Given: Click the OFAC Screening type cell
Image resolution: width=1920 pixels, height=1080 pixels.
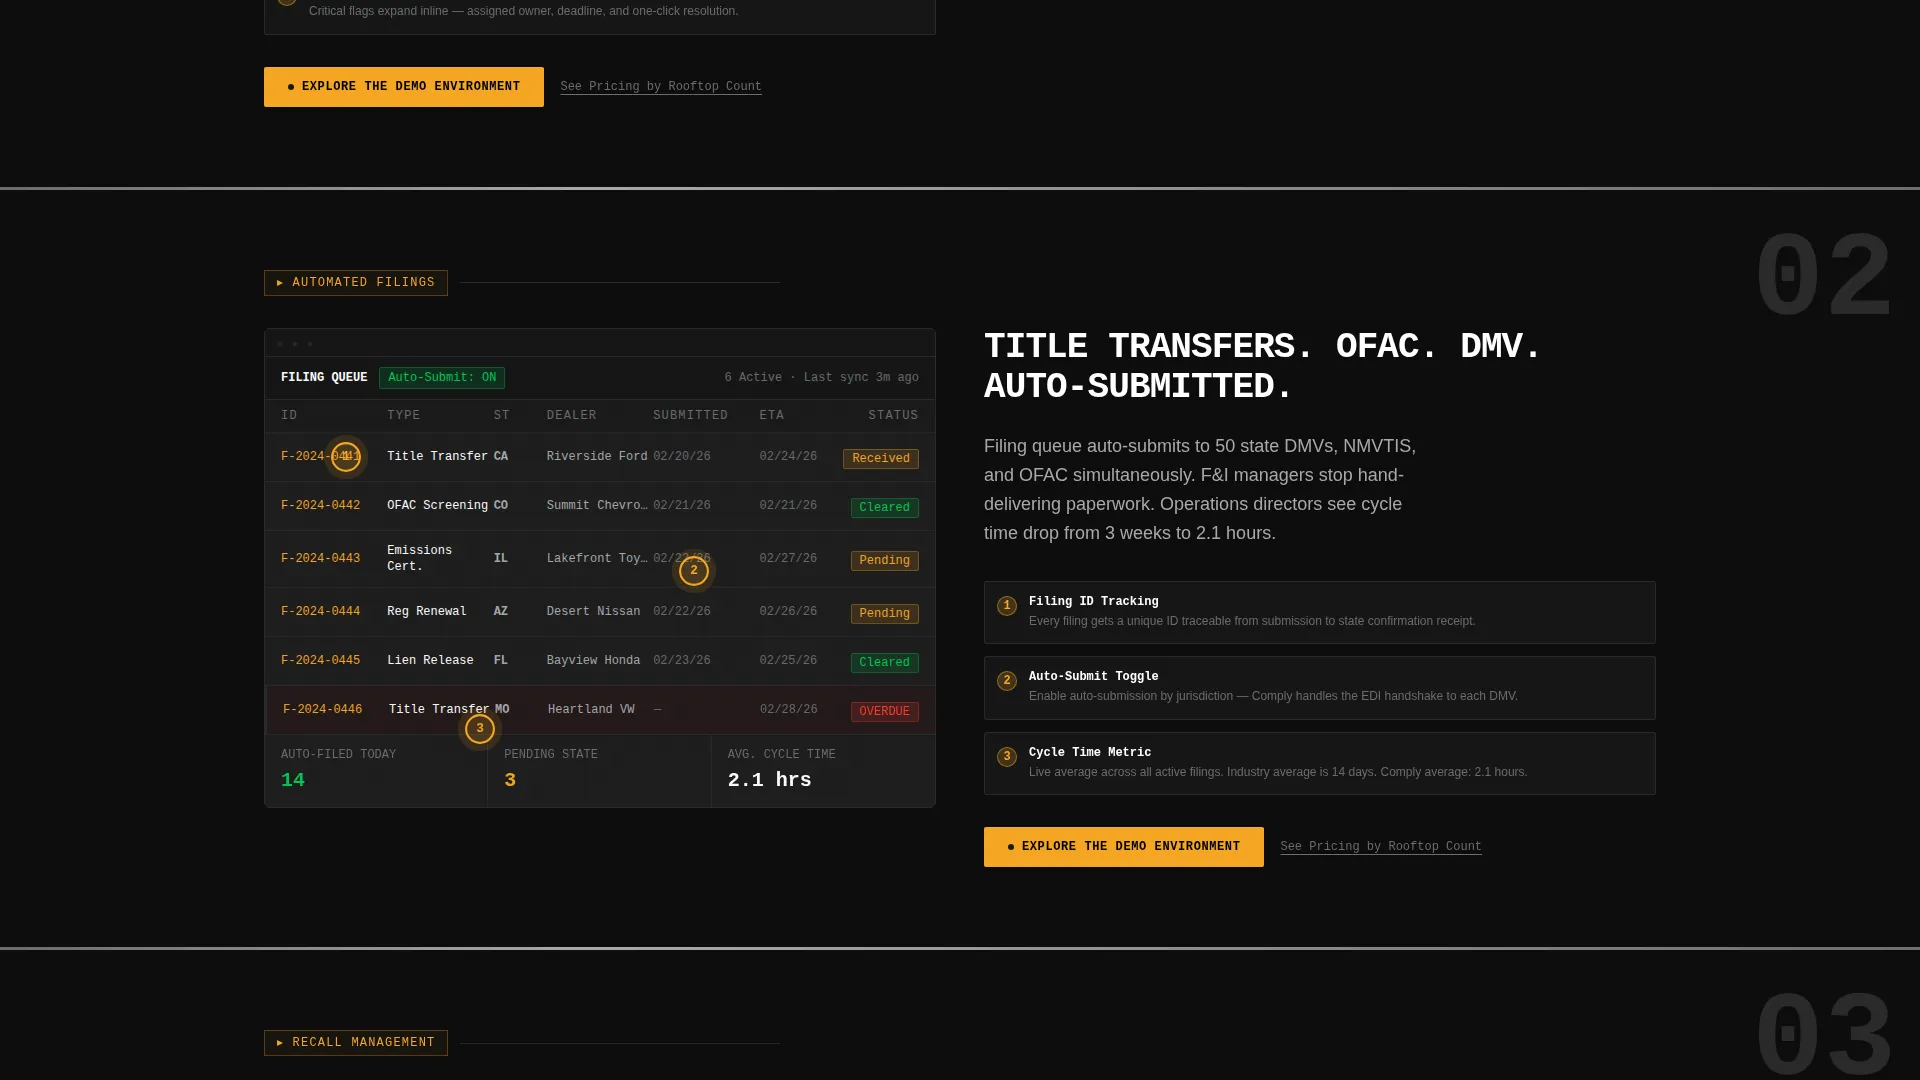Looking at the screenshot, I should (x=438, y=506).
